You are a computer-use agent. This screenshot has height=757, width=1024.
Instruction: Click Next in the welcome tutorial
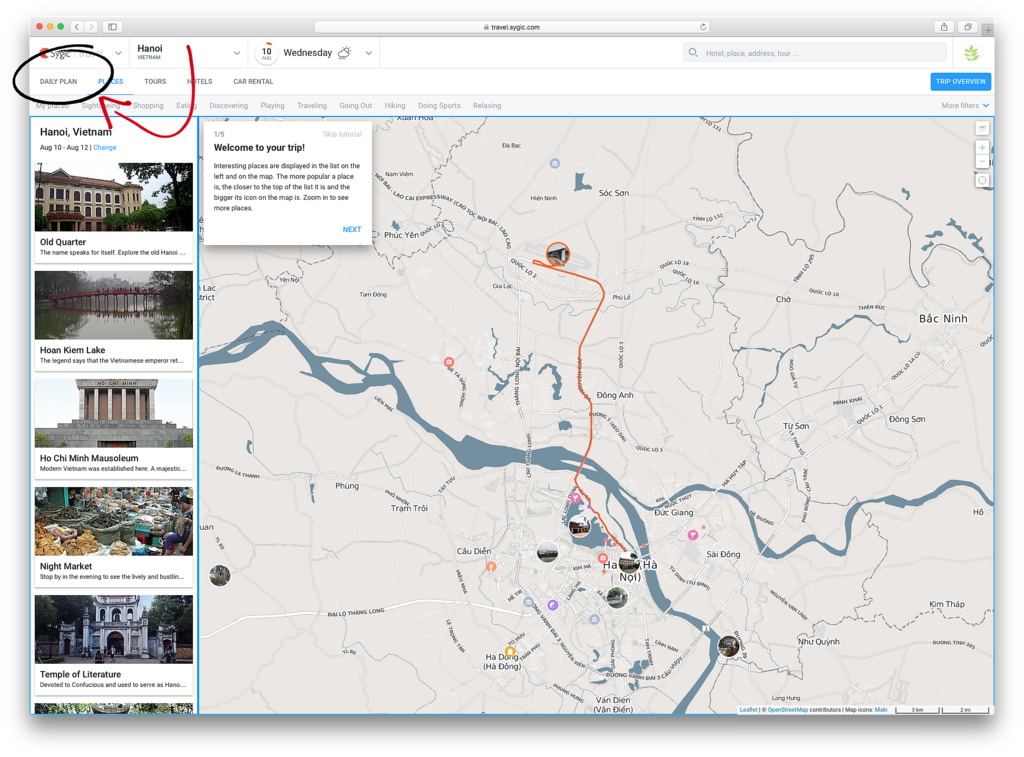(351, 229)
